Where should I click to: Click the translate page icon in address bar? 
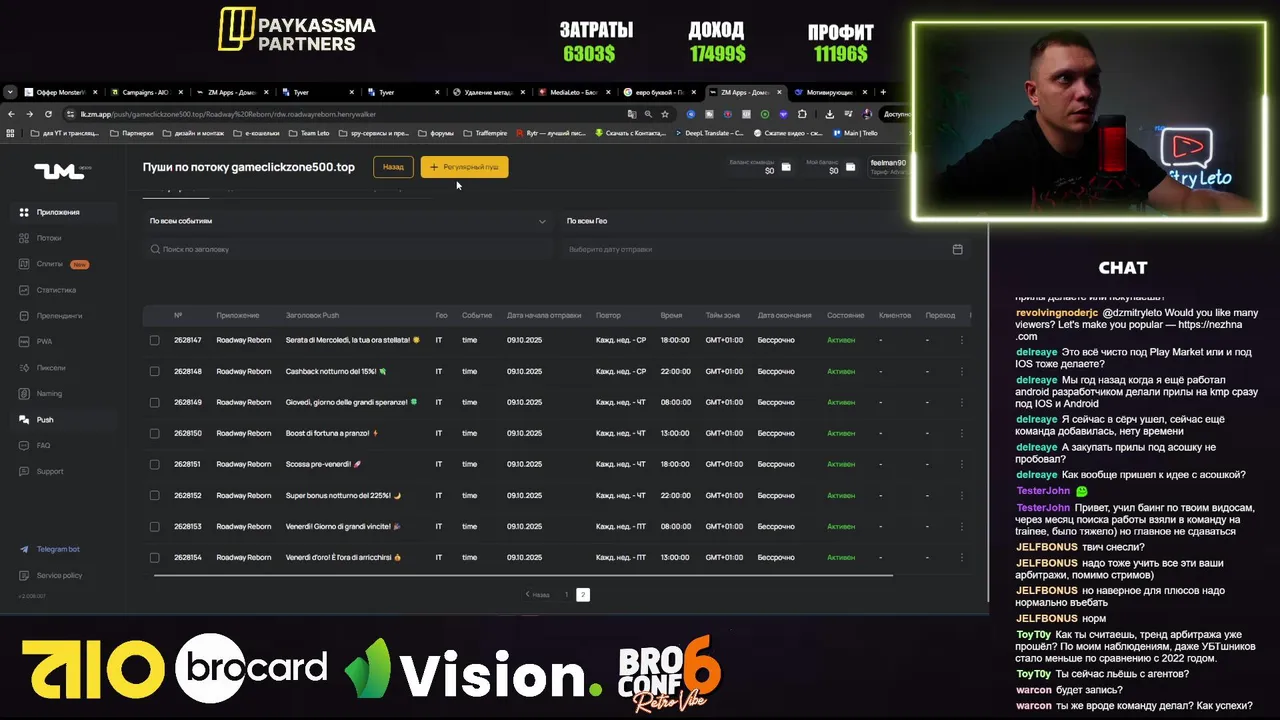631,114
